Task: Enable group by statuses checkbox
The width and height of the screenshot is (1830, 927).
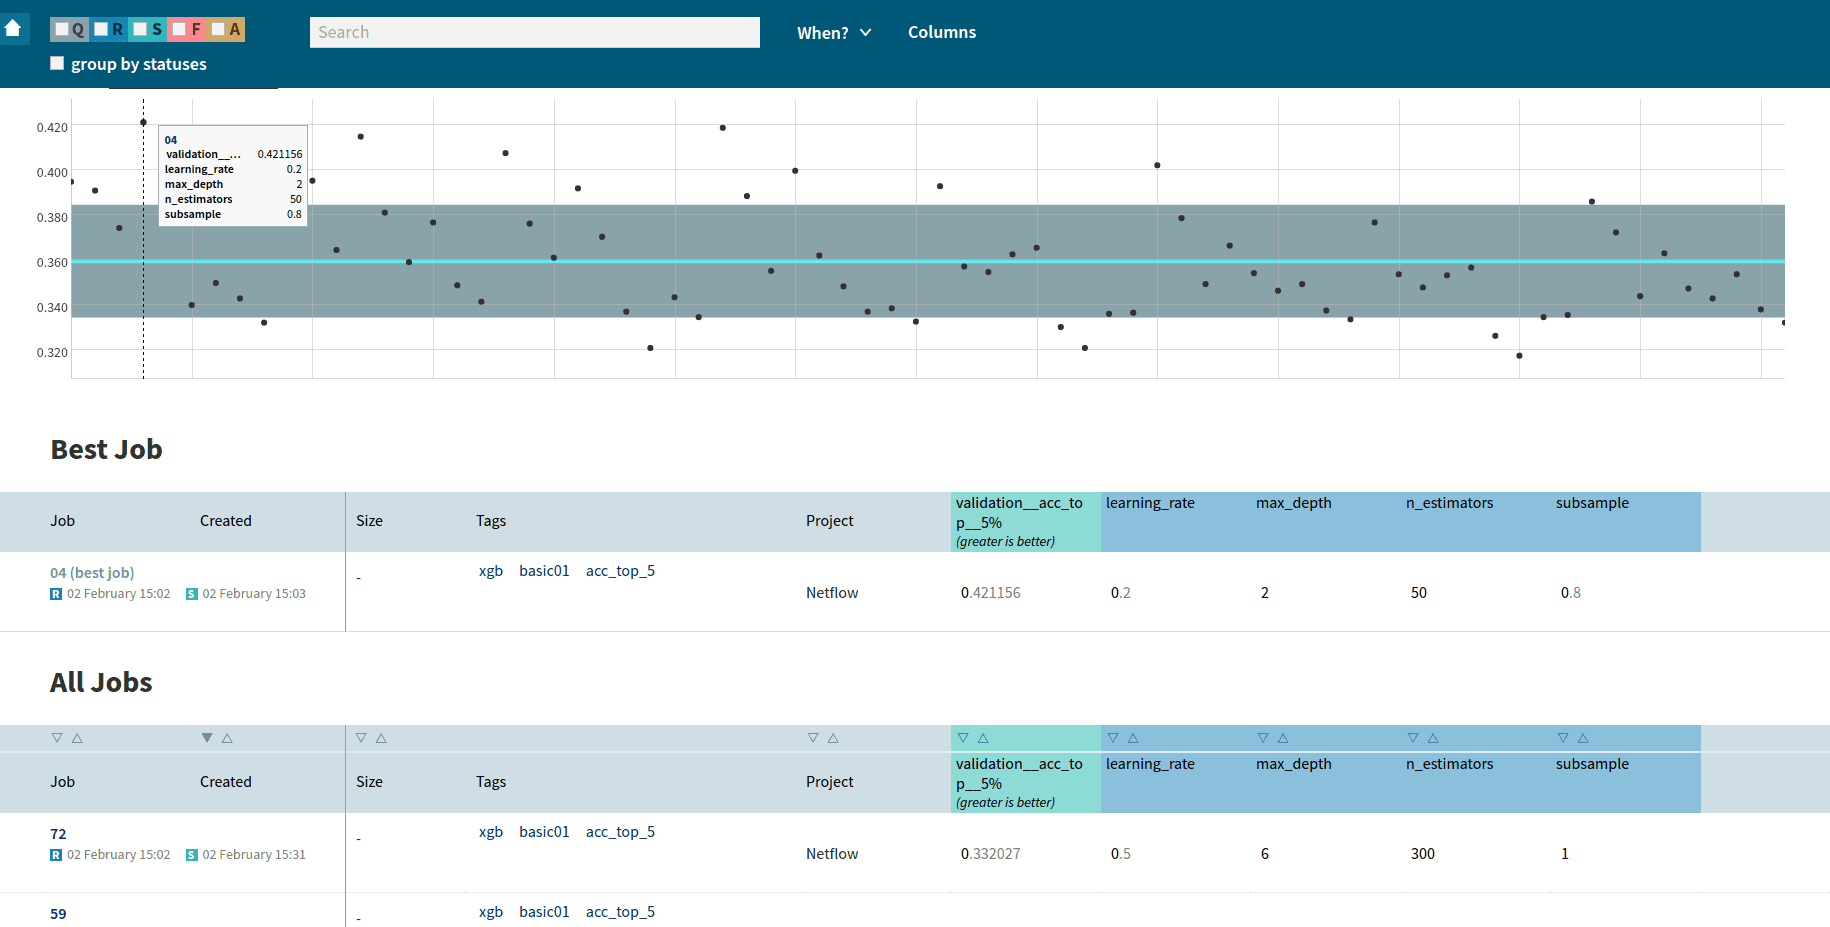Action: [57, 64]
